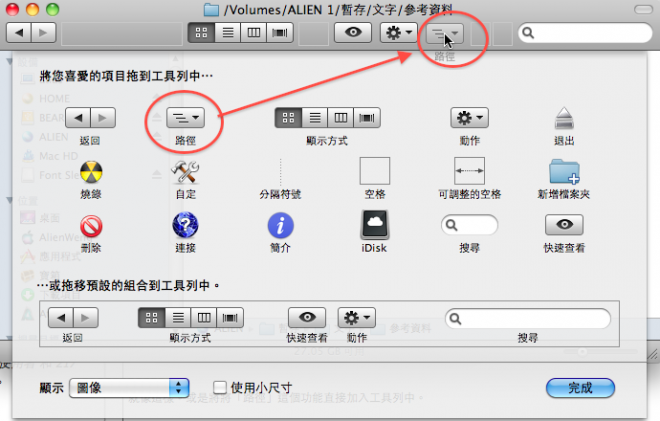
Task: Select the 自定 customize tools icon
Action: (186, 171)
